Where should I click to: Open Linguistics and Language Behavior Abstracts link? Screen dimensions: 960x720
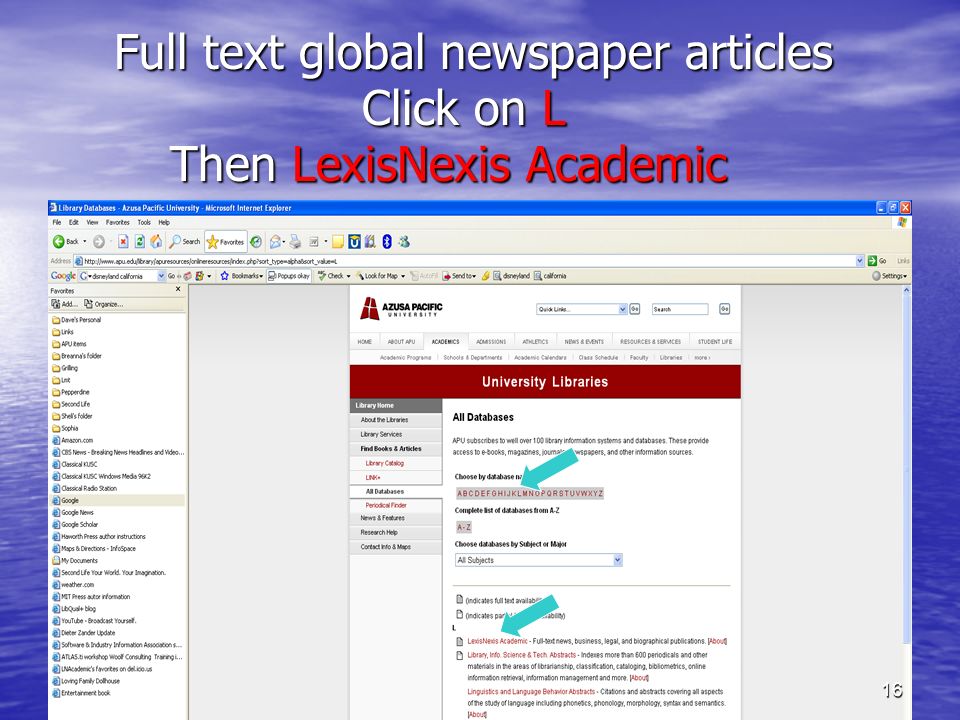click(x=531, y=691)
